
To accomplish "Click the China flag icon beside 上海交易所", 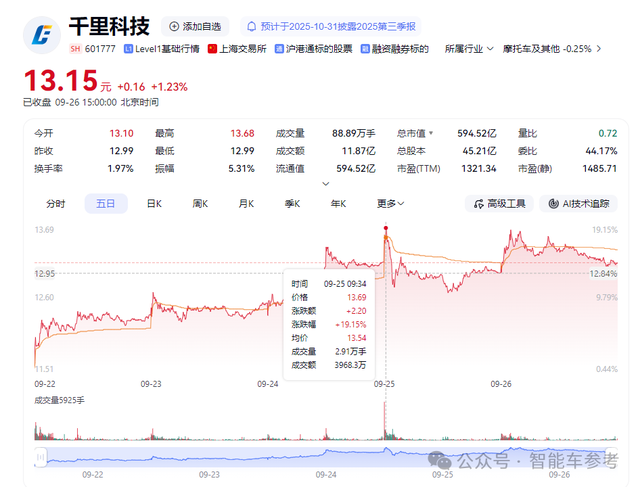I will point(212,49).
